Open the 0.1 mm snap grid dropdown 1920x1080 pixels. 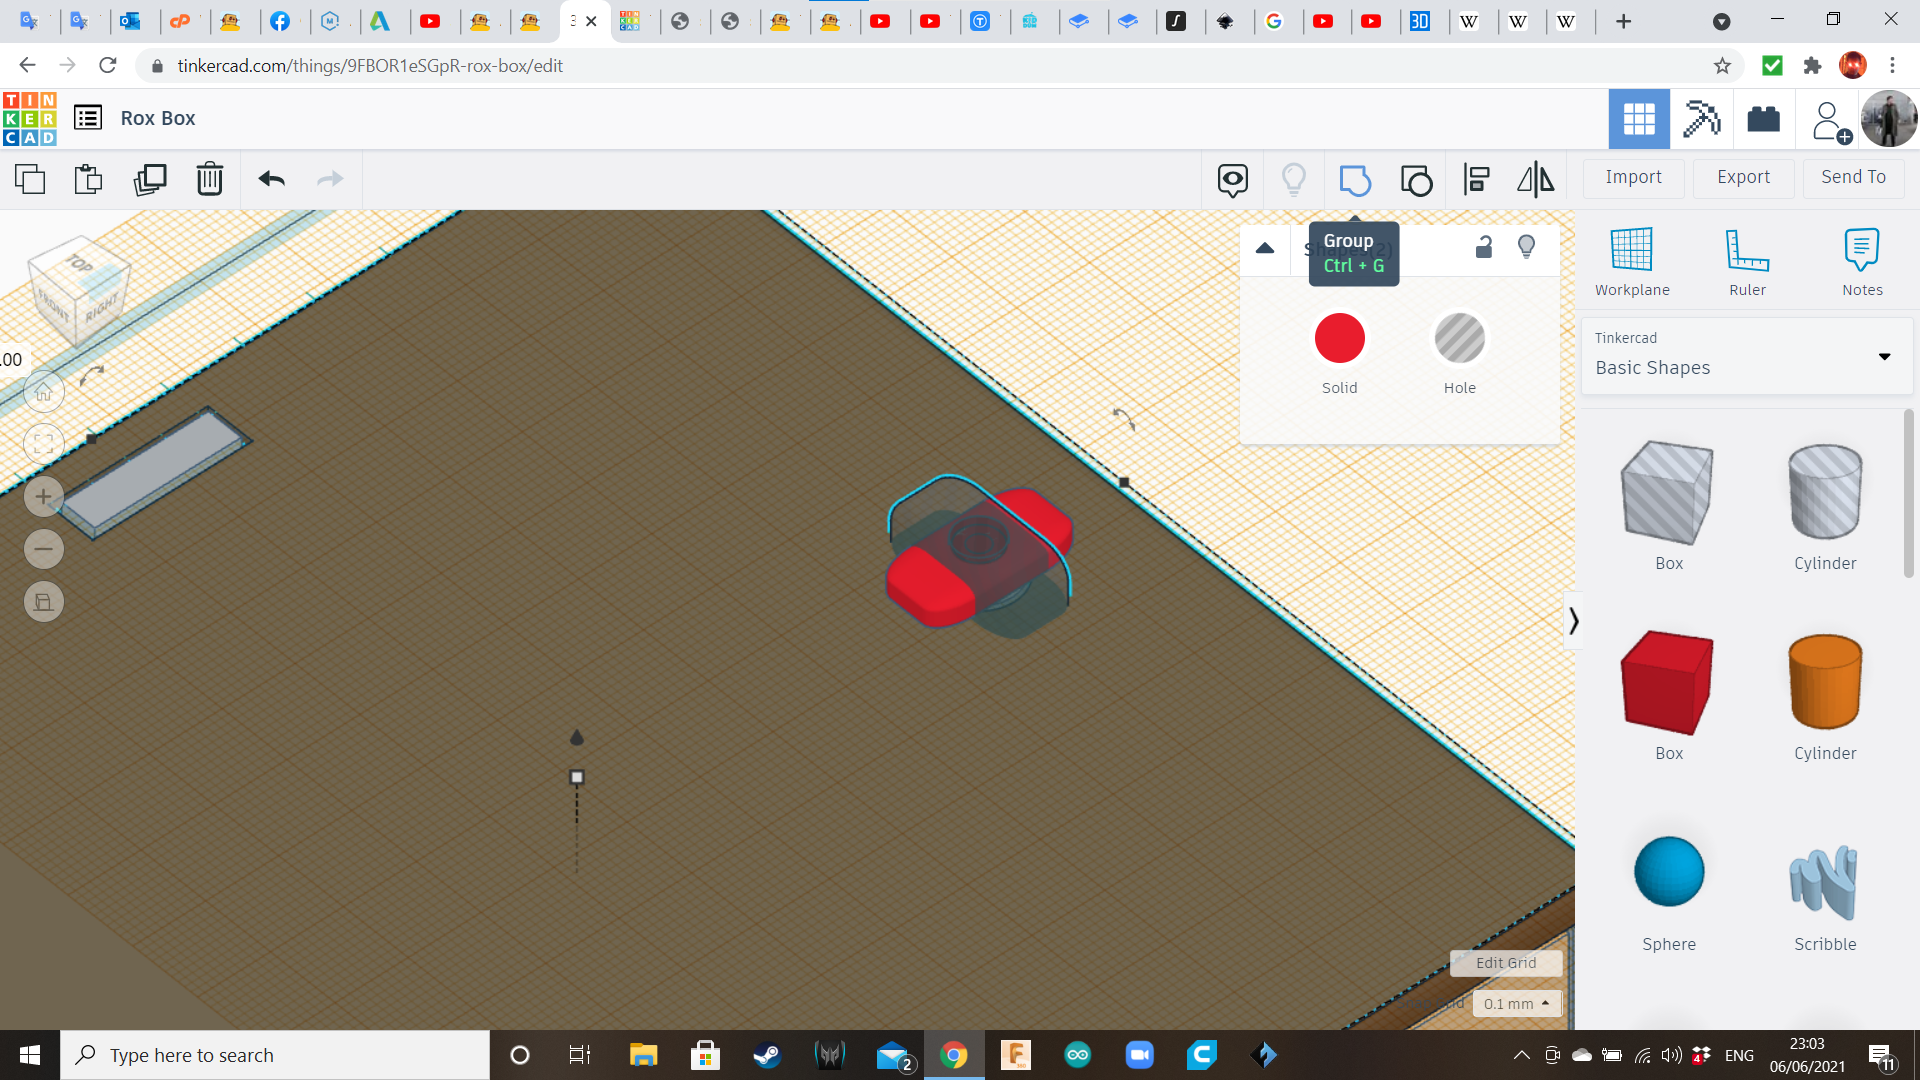1516,1003
